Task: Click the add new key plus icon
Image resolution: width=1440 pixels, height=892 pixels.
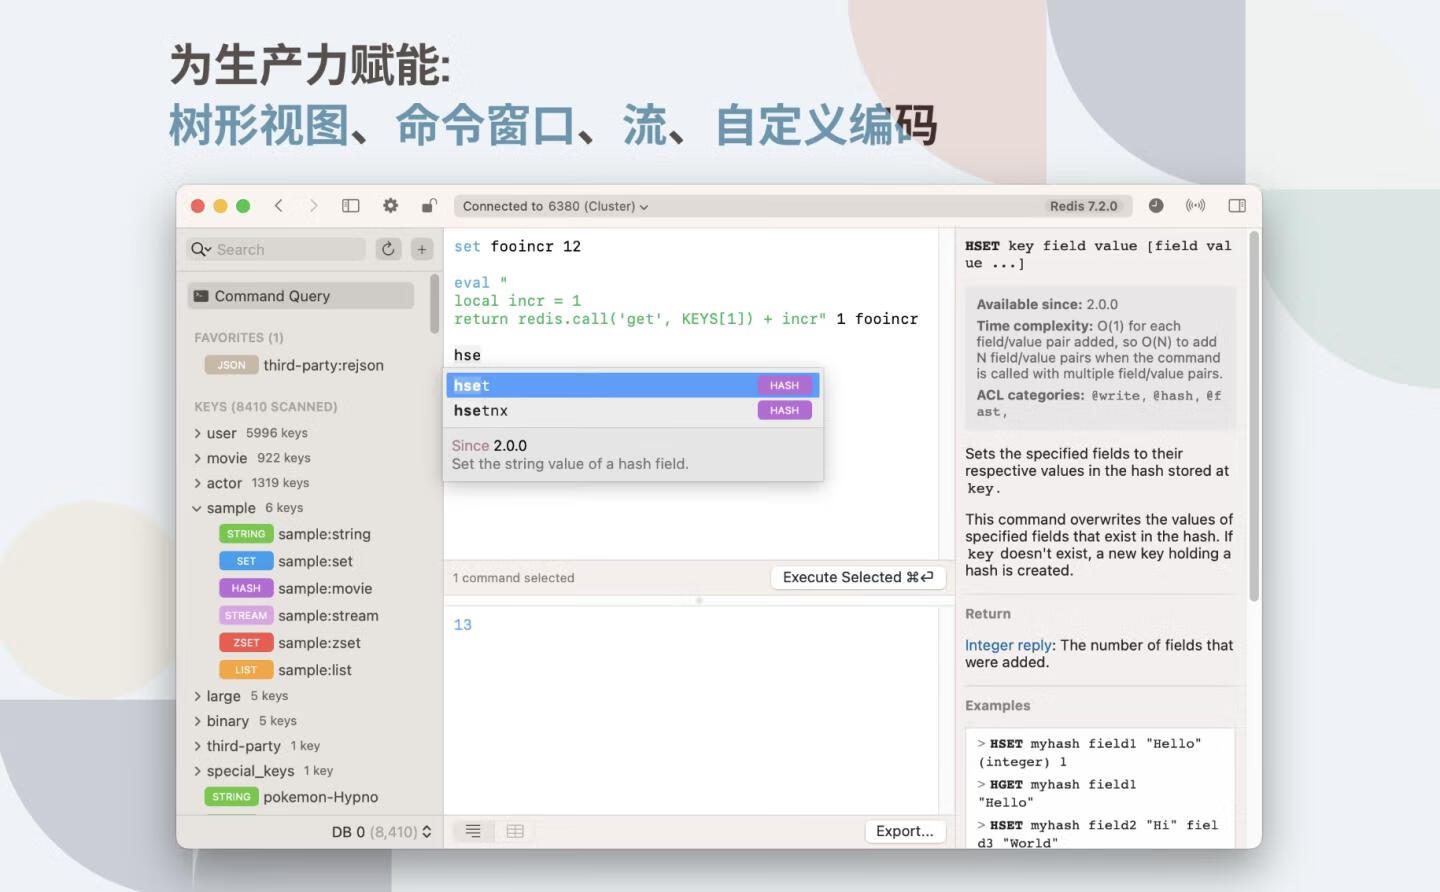Action: [422, 249]
